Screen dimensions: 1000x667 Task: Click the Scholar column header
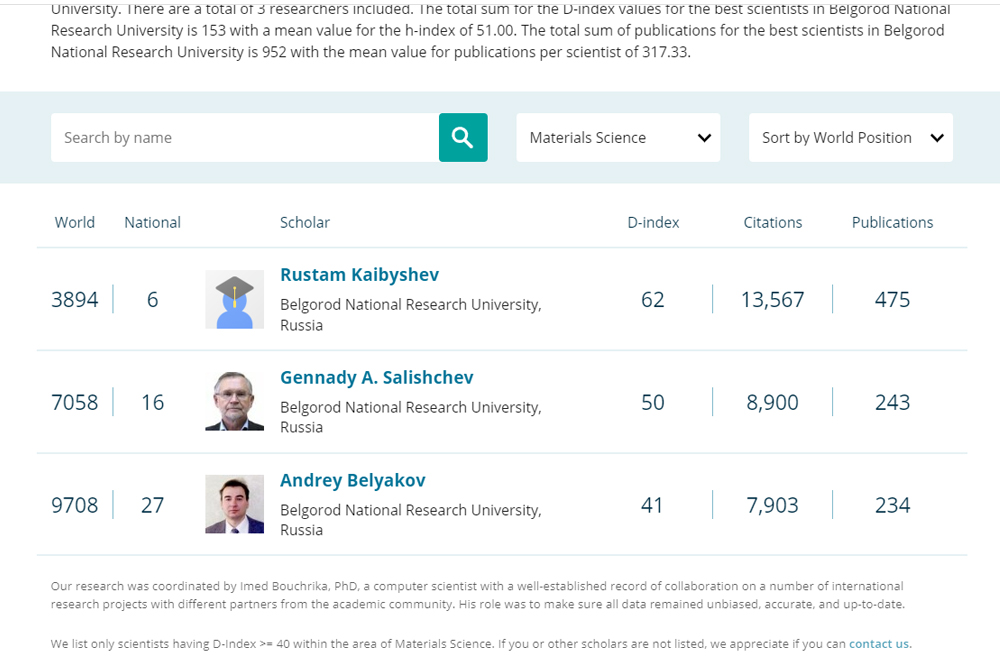click(305, 222)
